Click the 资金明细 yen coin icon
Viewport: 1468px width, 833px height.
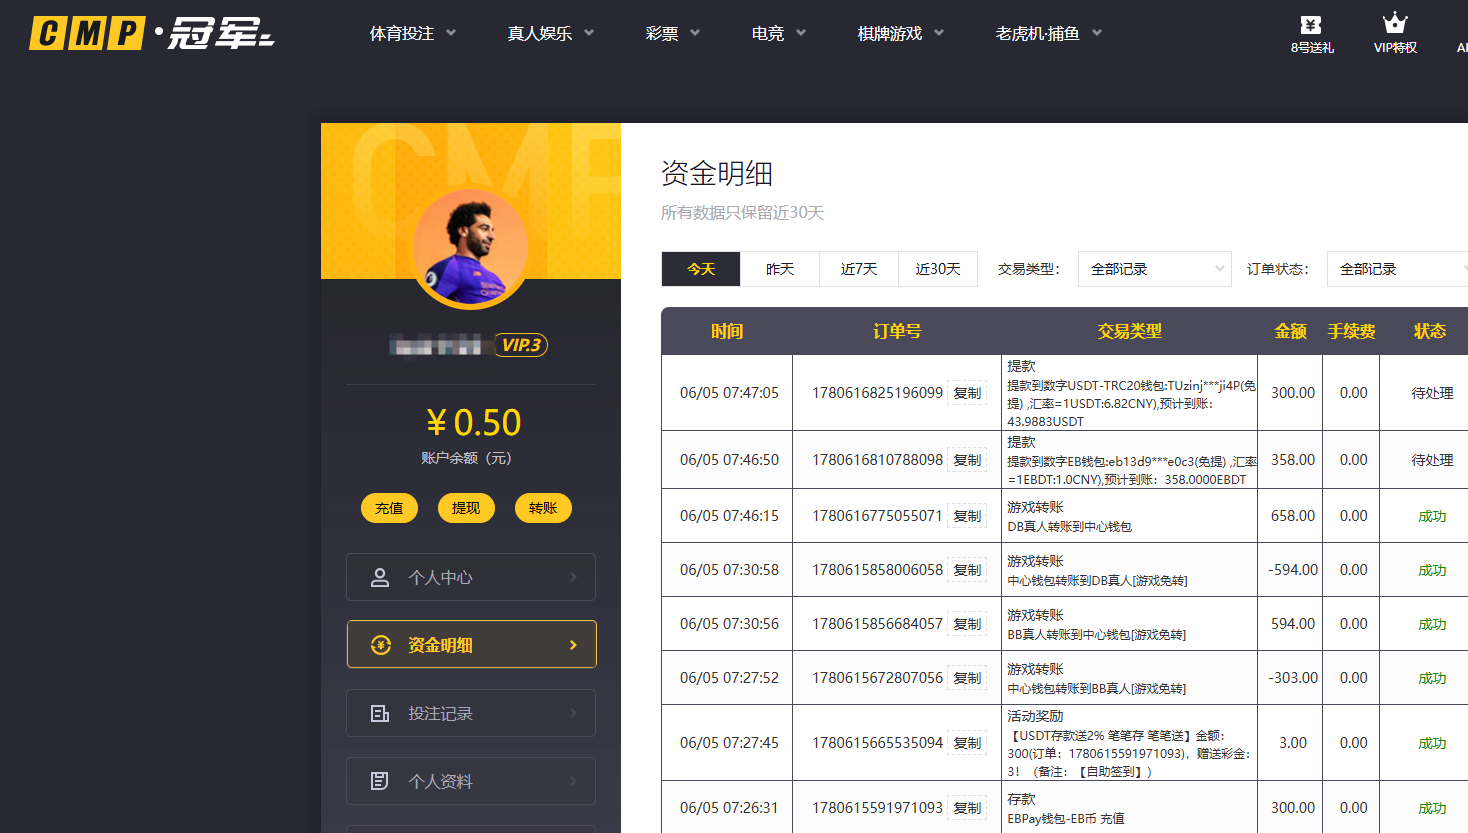(381, 645)
